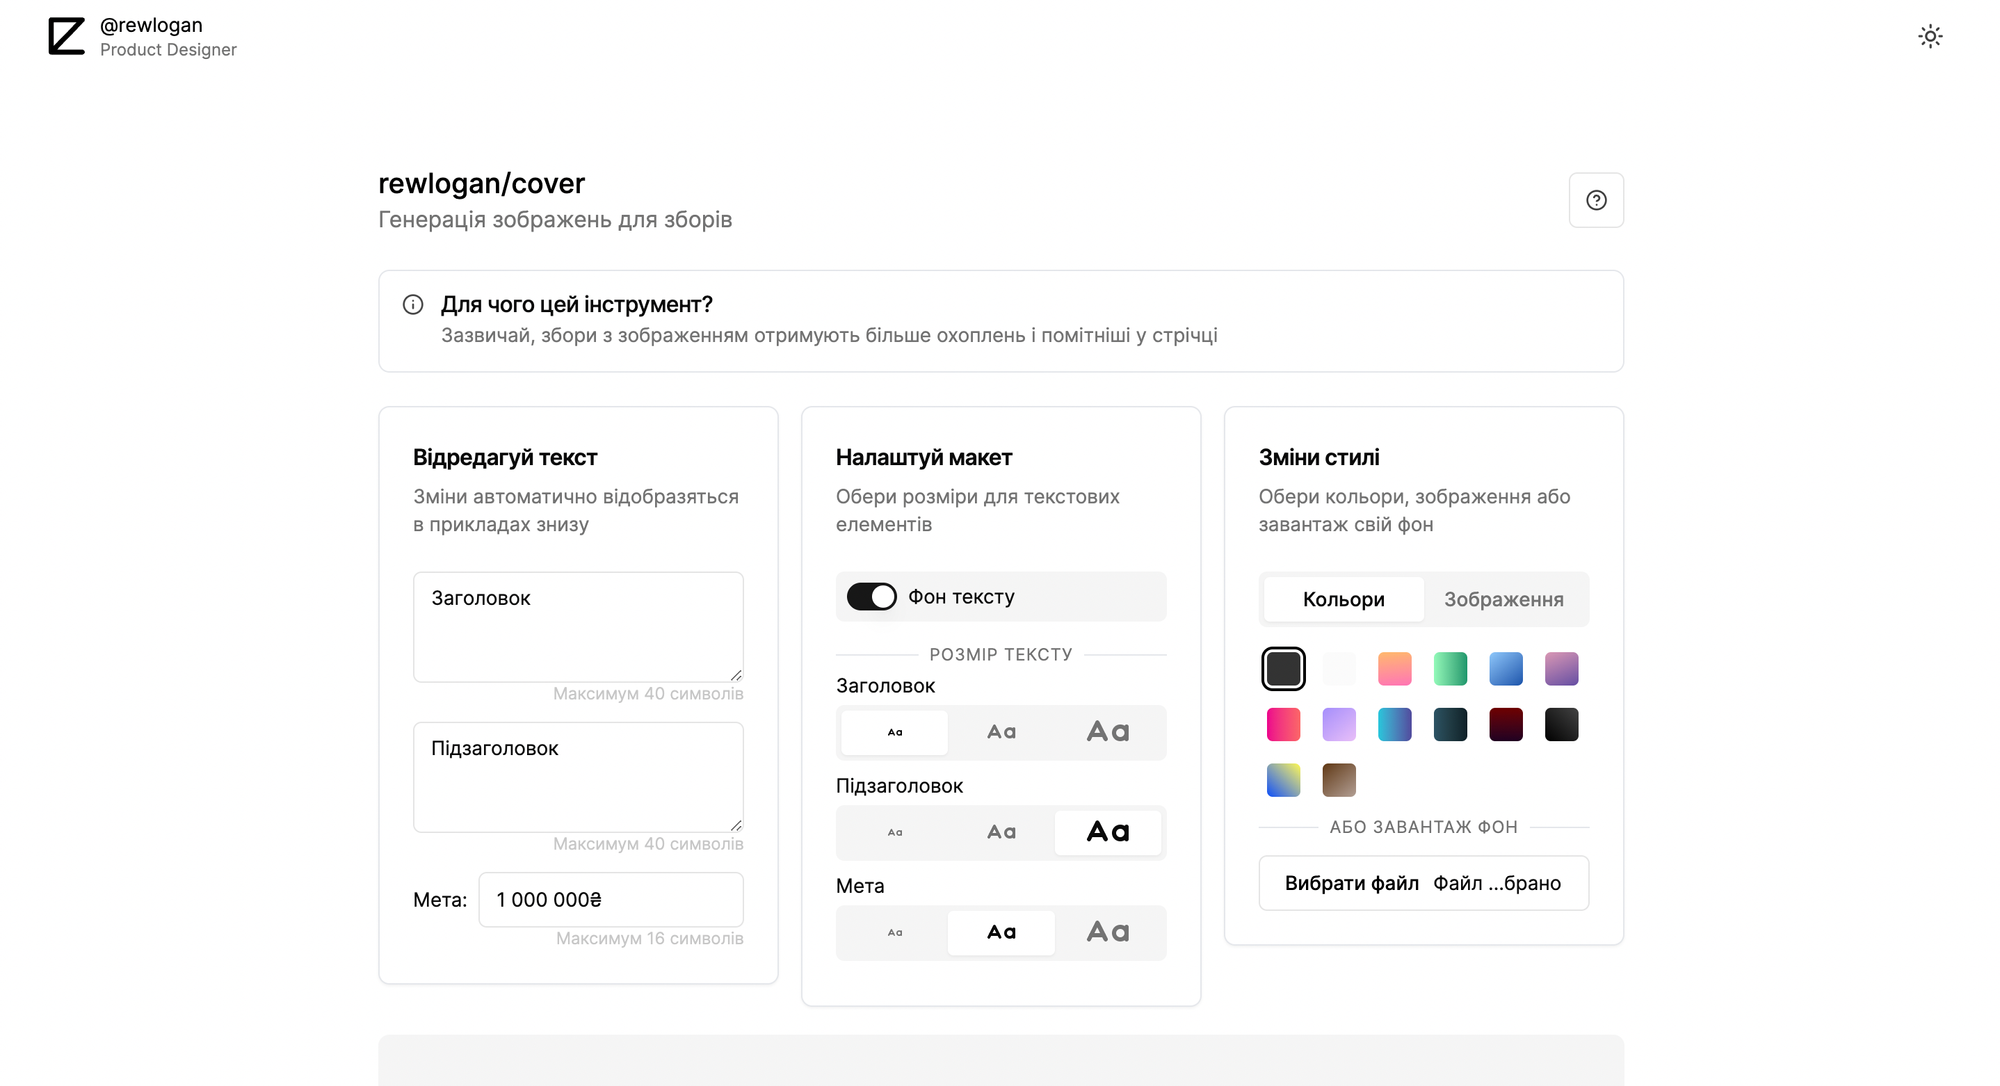Screen dimensions: 2000x1086
Task: Select large Aa size for Підзаголовок
Action: [1107, 833]
